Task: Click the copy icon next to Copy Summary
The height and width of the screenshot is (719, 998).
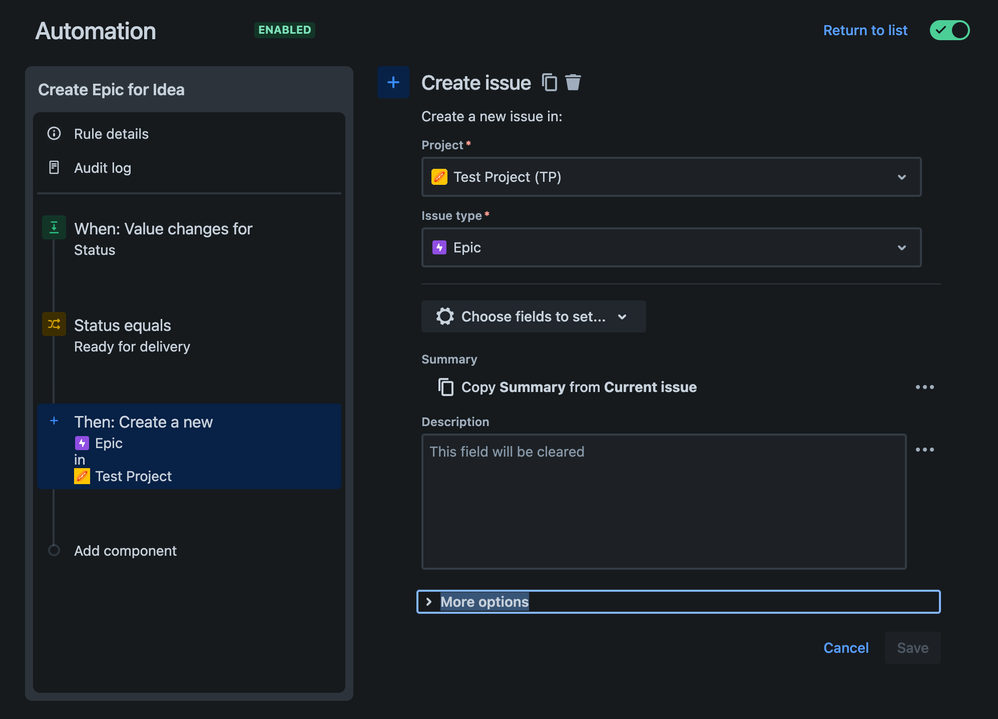Action: click(x=446, y=387)
